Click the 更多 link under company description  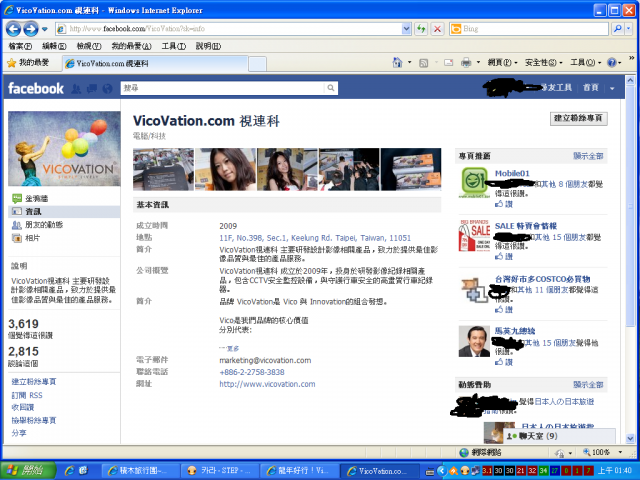(x=232, y=349)
